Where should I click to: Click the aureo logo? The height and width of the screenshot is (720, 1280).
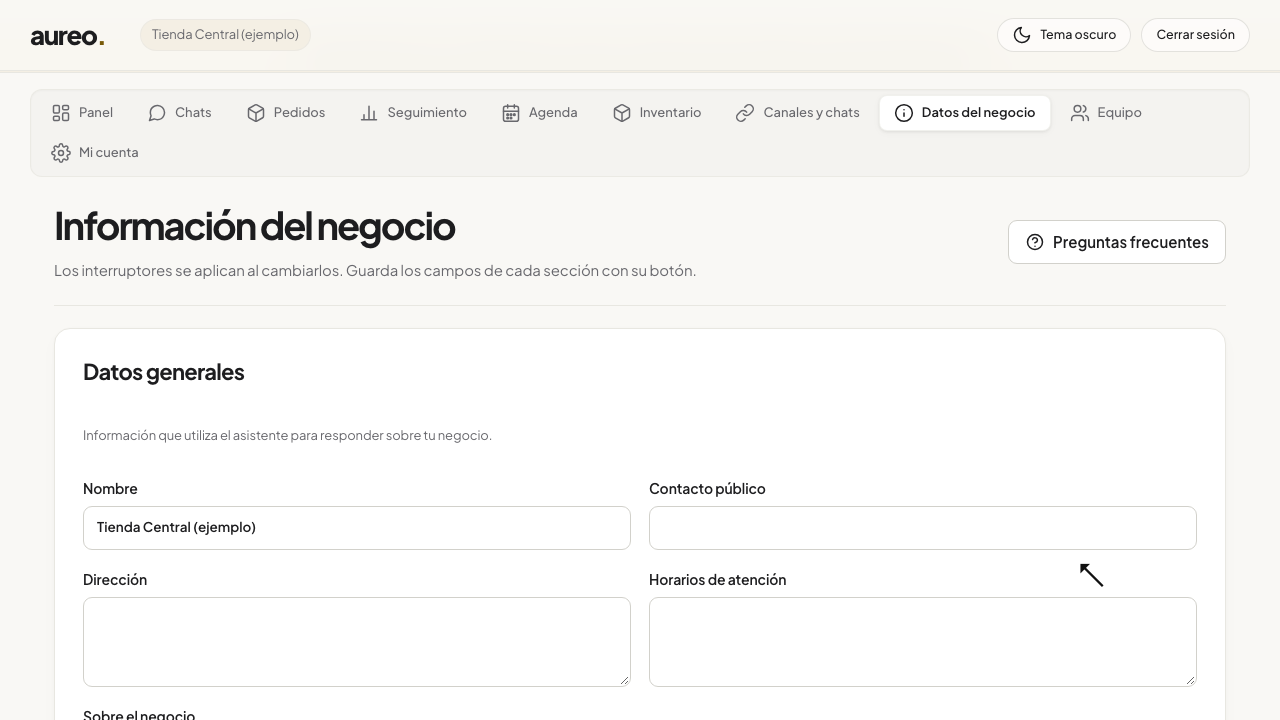click(x=68, y=36)
